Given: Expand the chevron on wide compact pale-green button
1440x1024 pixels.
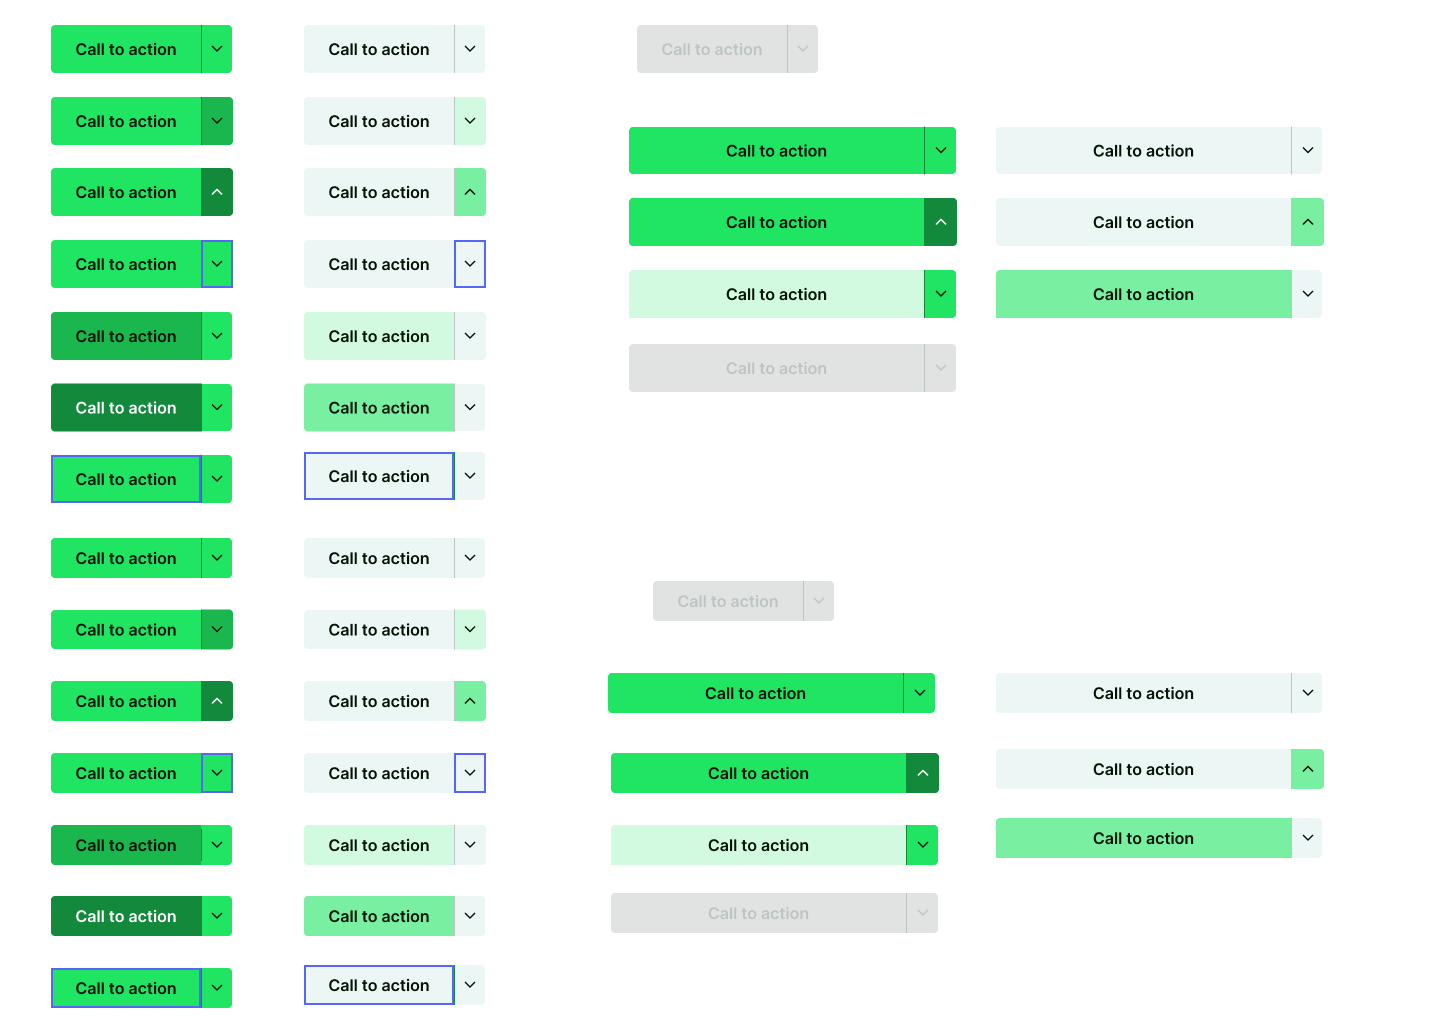Looking at the screenshot, I should point(922,845).
